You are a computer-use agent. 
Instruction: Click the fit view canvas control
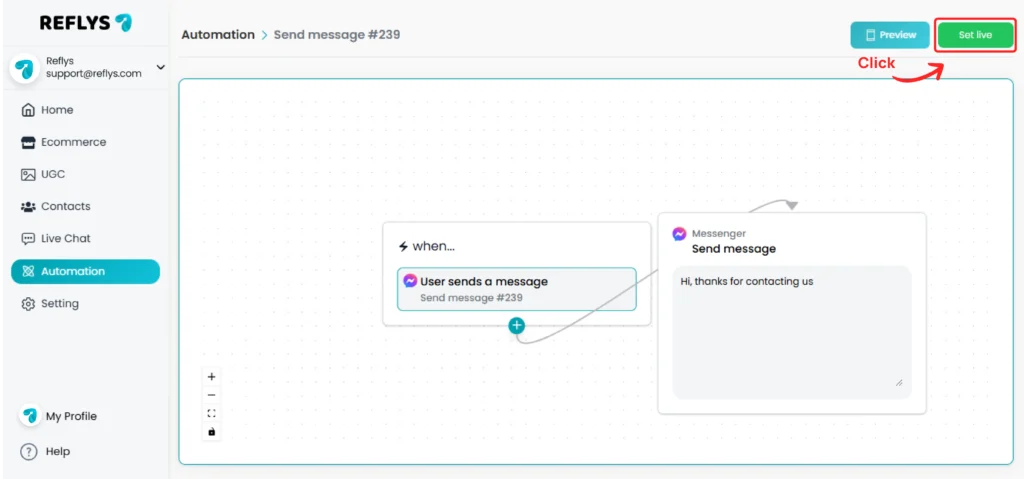pos(211,413)
